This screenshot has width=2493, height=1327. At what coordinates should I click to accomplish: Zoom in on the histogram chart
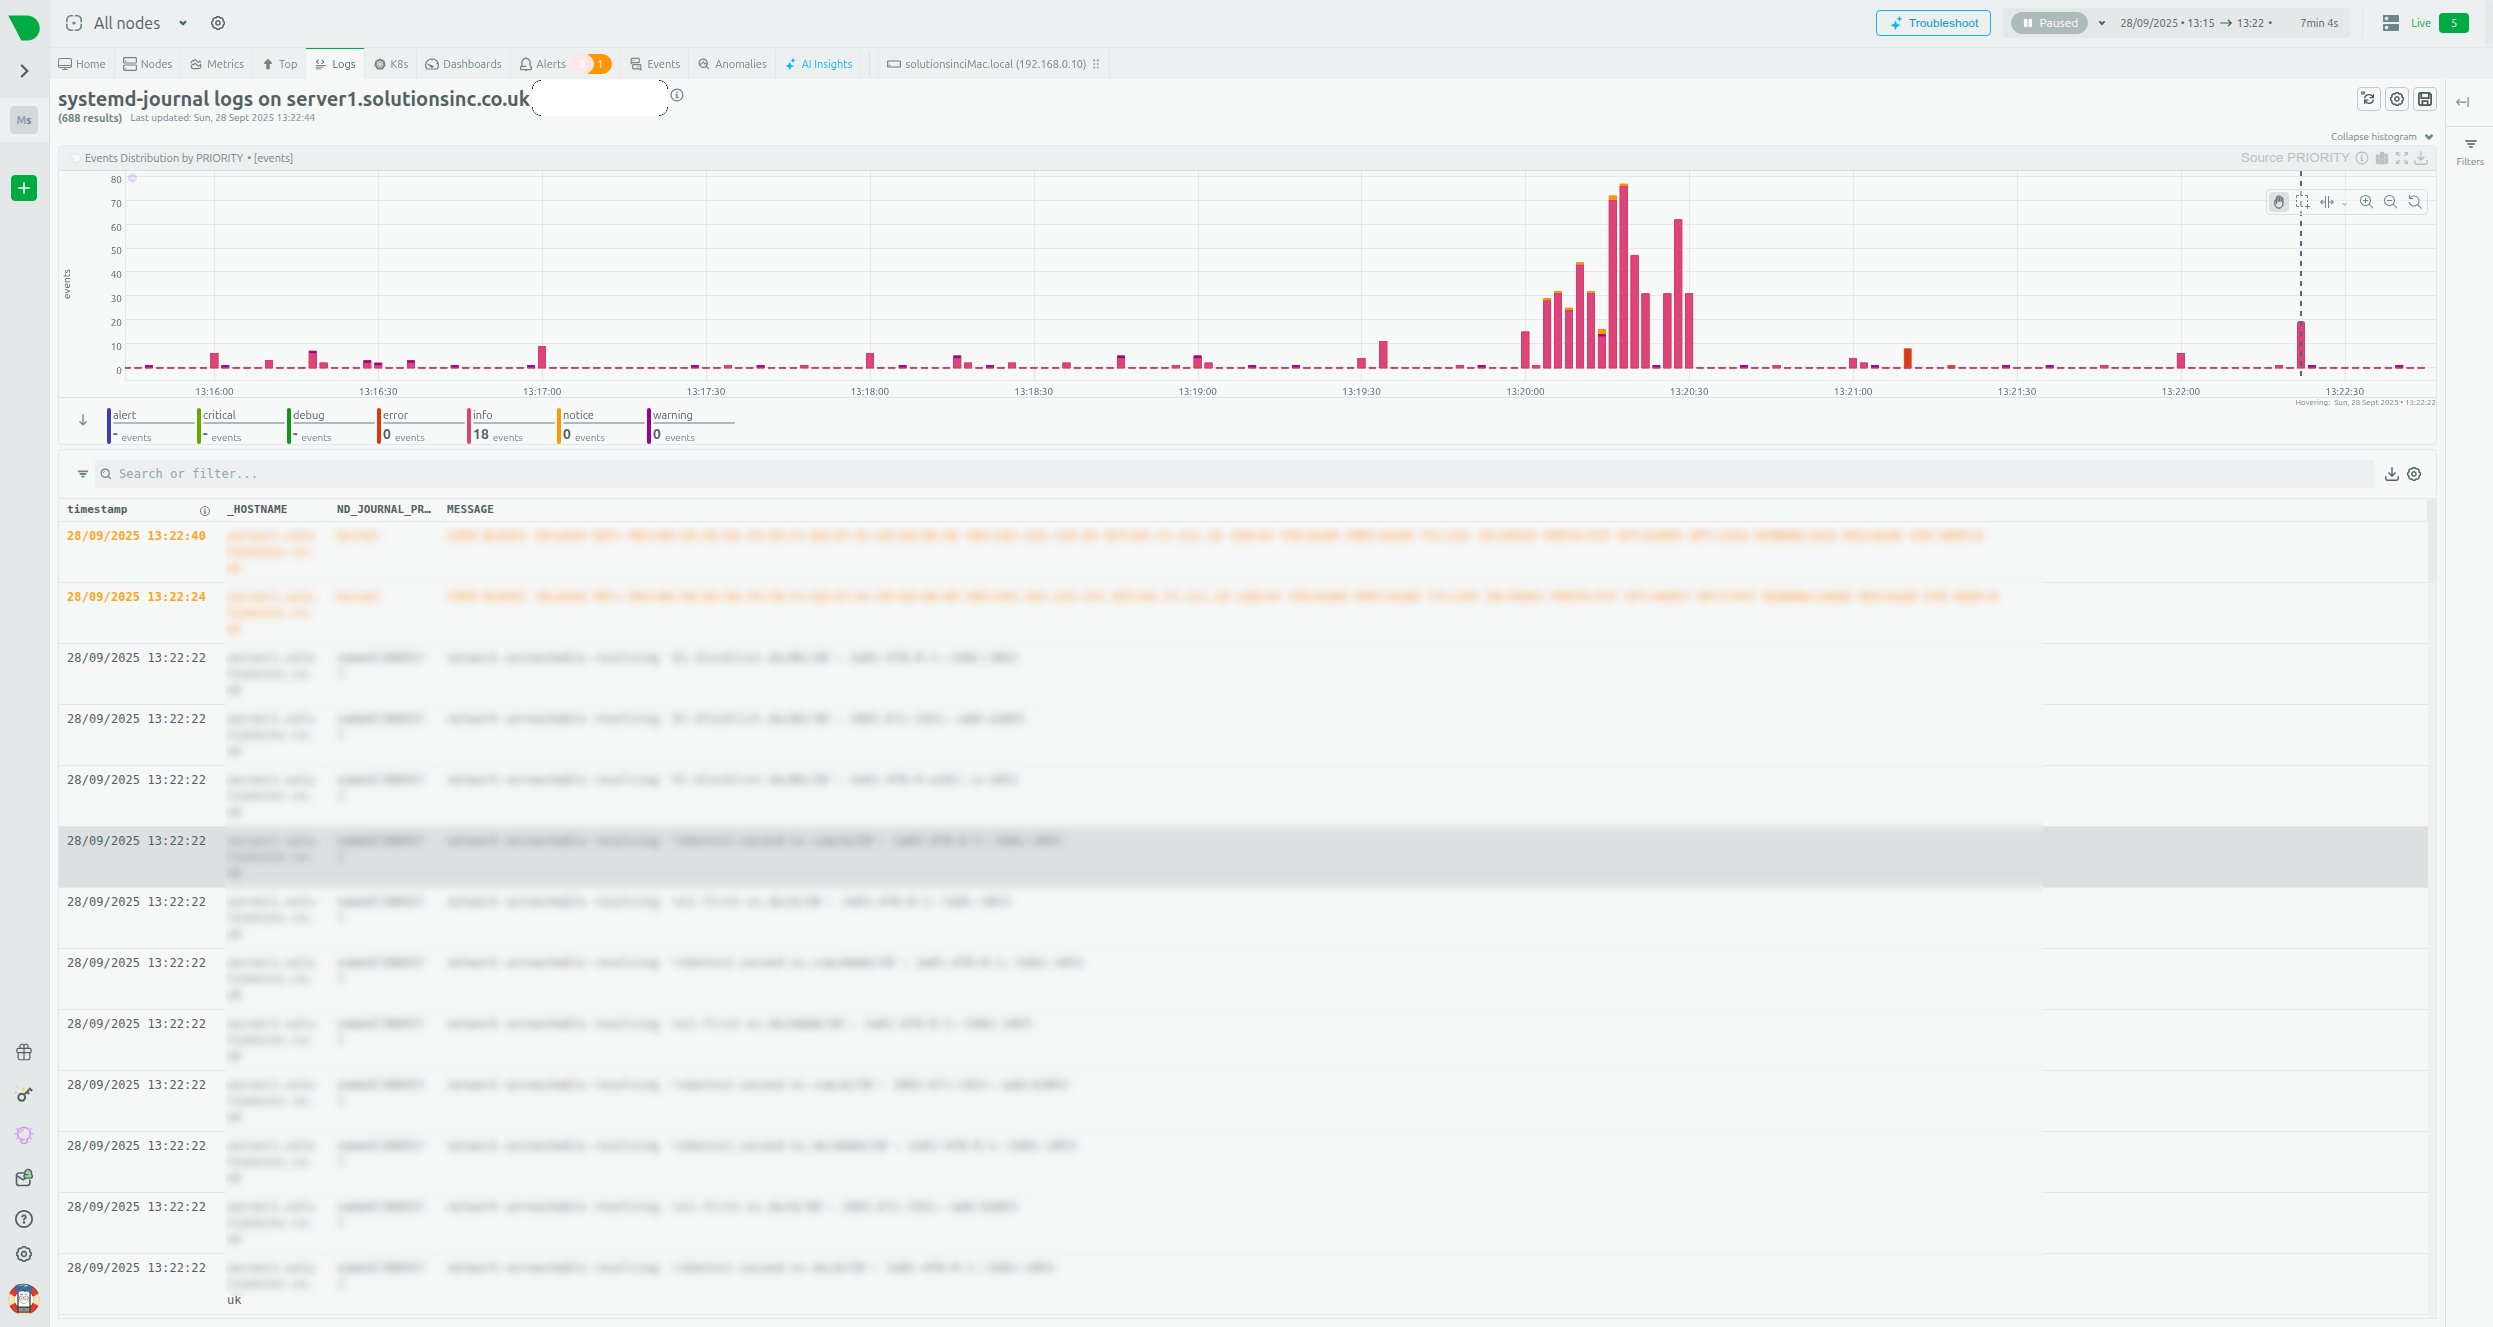(2366, 202)
